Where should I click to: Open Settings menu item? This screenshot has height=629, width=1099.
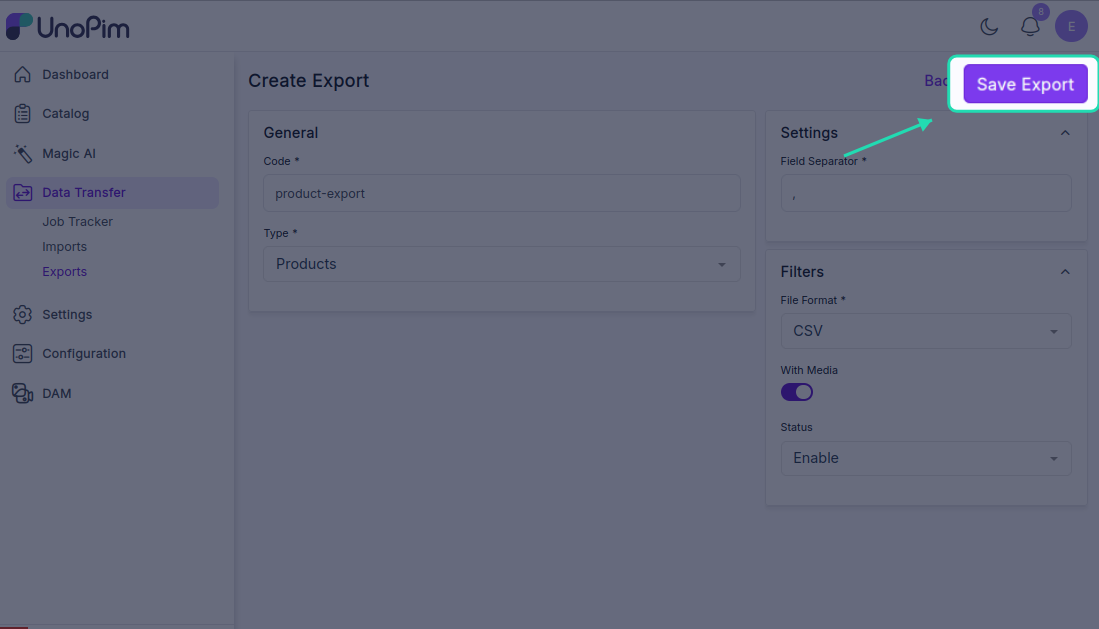click(67, 314)
